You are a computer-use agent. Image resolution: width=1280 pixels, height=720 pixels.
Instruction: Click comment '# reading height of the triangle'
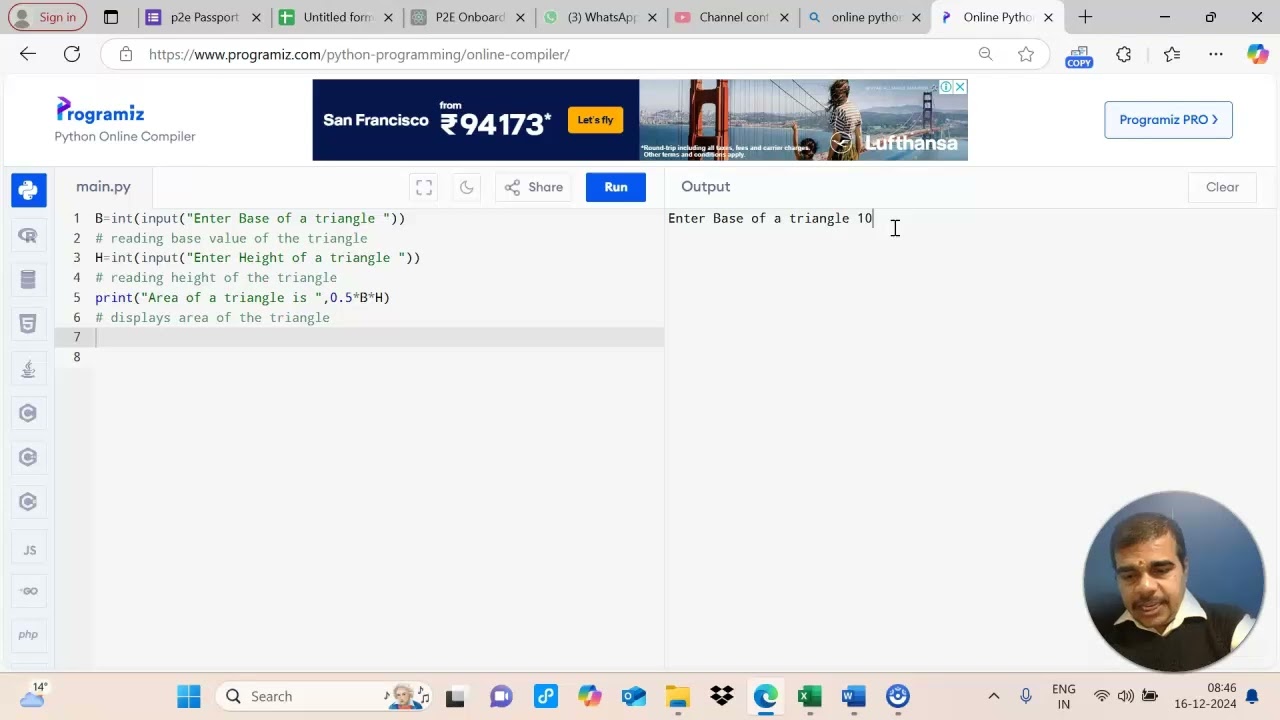[216, 277]
